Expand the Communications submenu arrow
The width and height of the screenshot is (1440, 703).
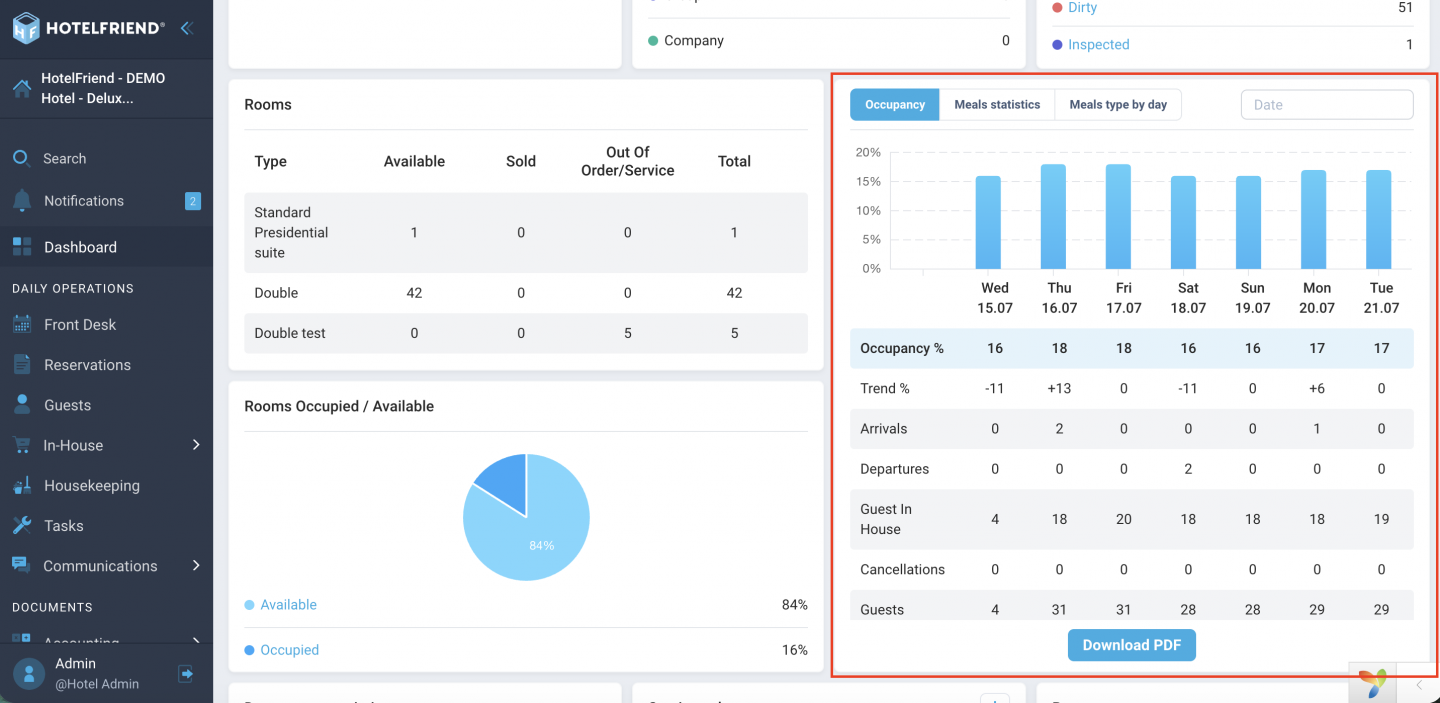pyautogui.click(x=196, y=565)
